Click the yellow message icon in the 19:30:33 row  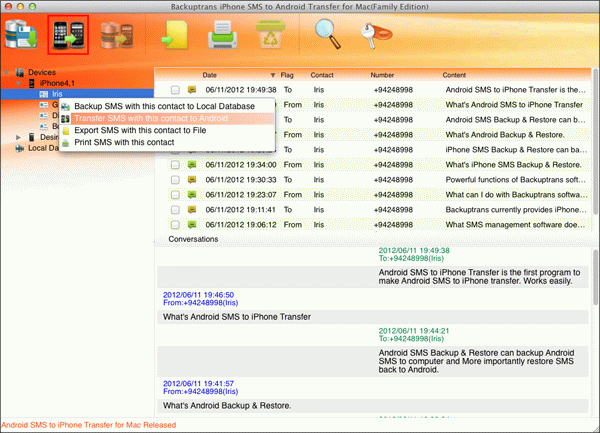point(192,180)
